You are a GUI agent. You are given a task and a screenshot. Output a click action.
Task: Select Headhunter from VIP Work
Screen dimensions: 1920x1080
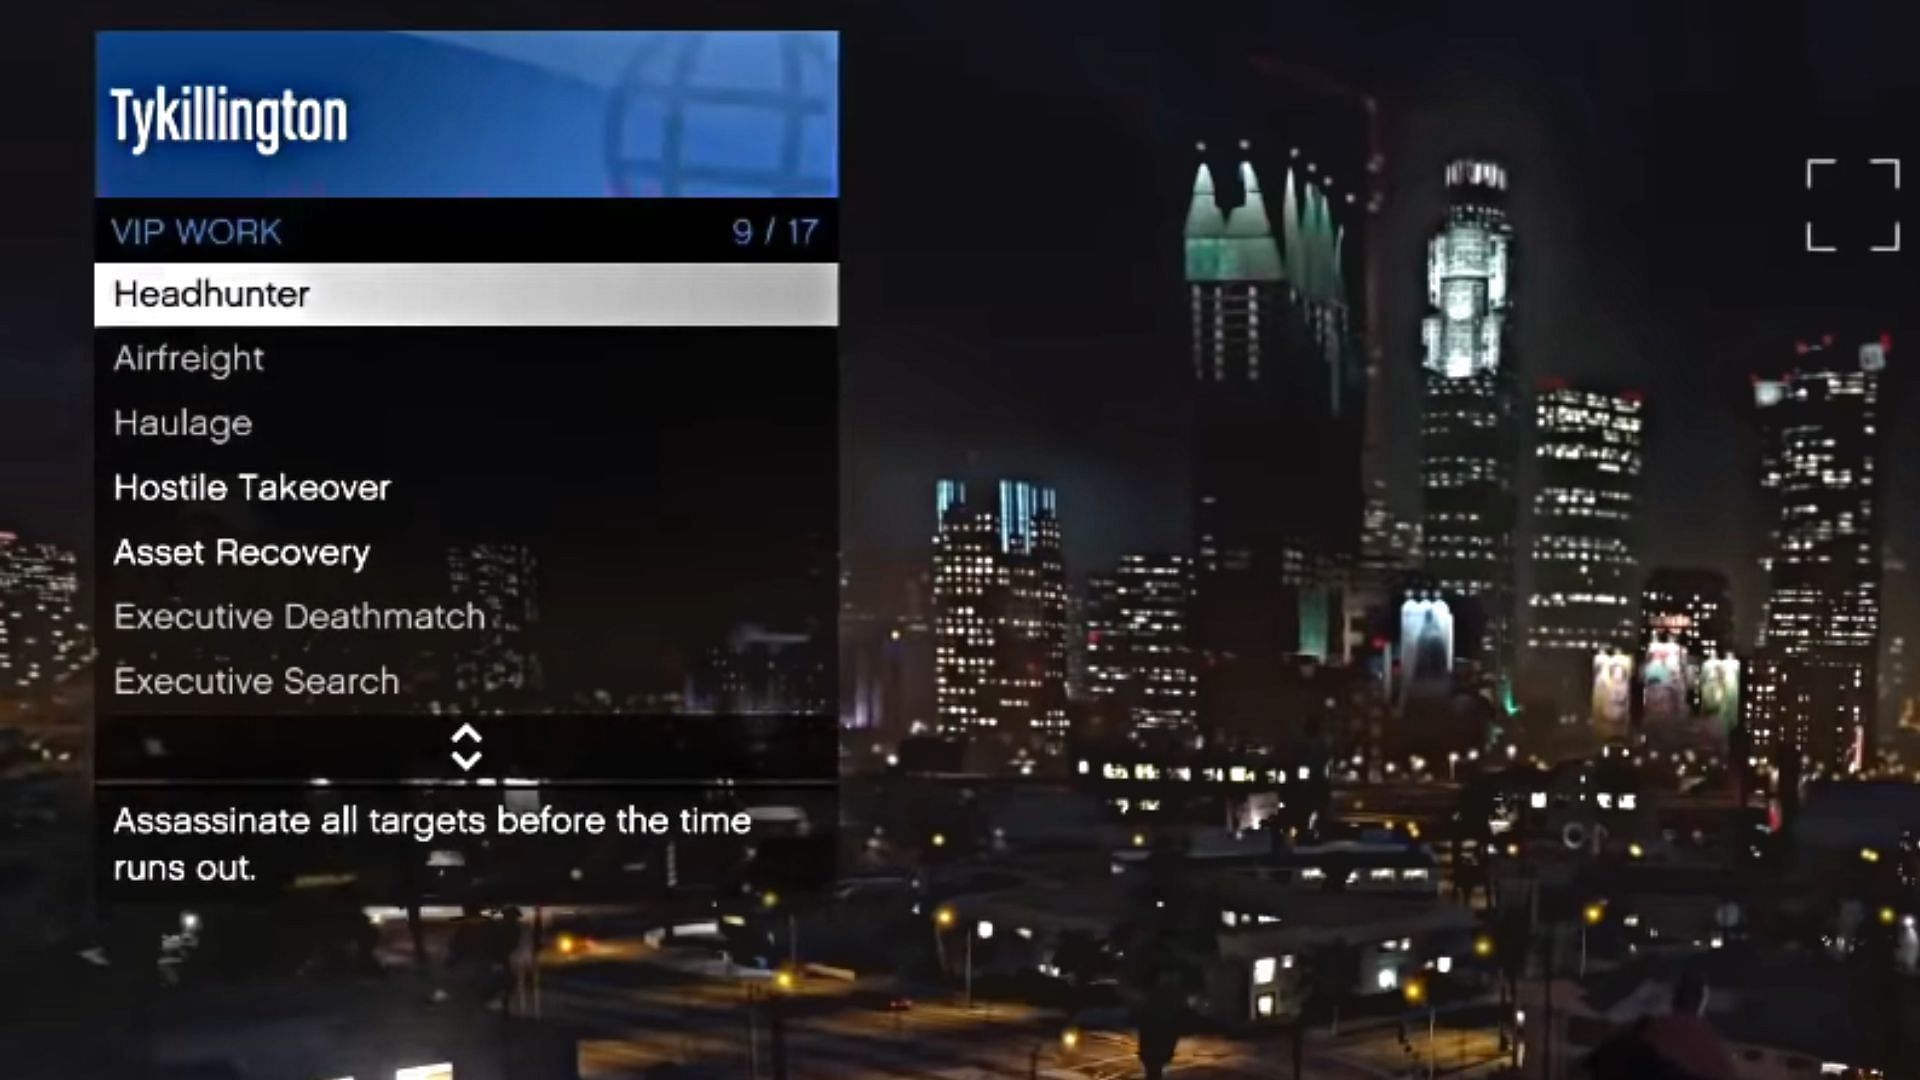pyautogui.click(x=465, y=293)
